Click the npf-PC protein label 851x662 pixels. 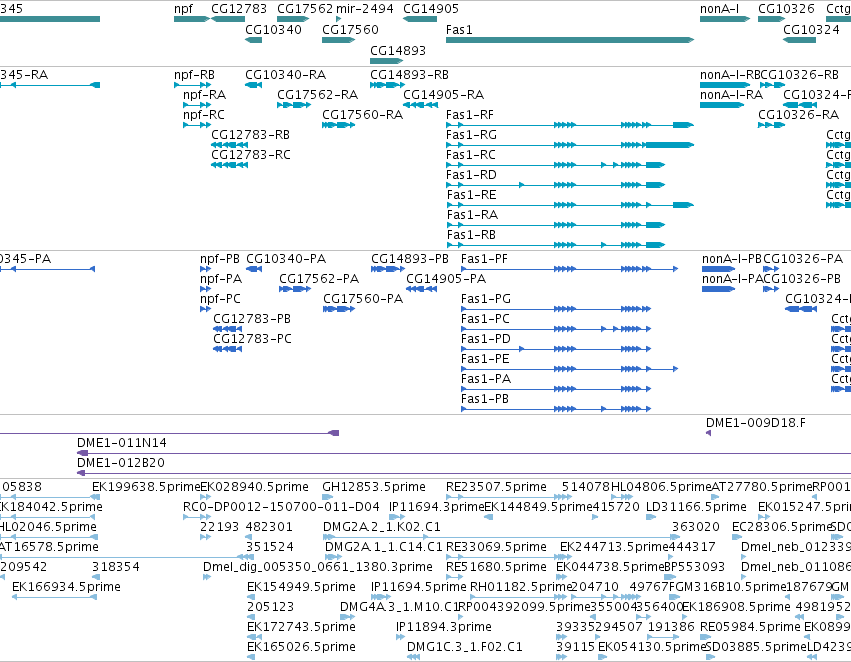220,299
